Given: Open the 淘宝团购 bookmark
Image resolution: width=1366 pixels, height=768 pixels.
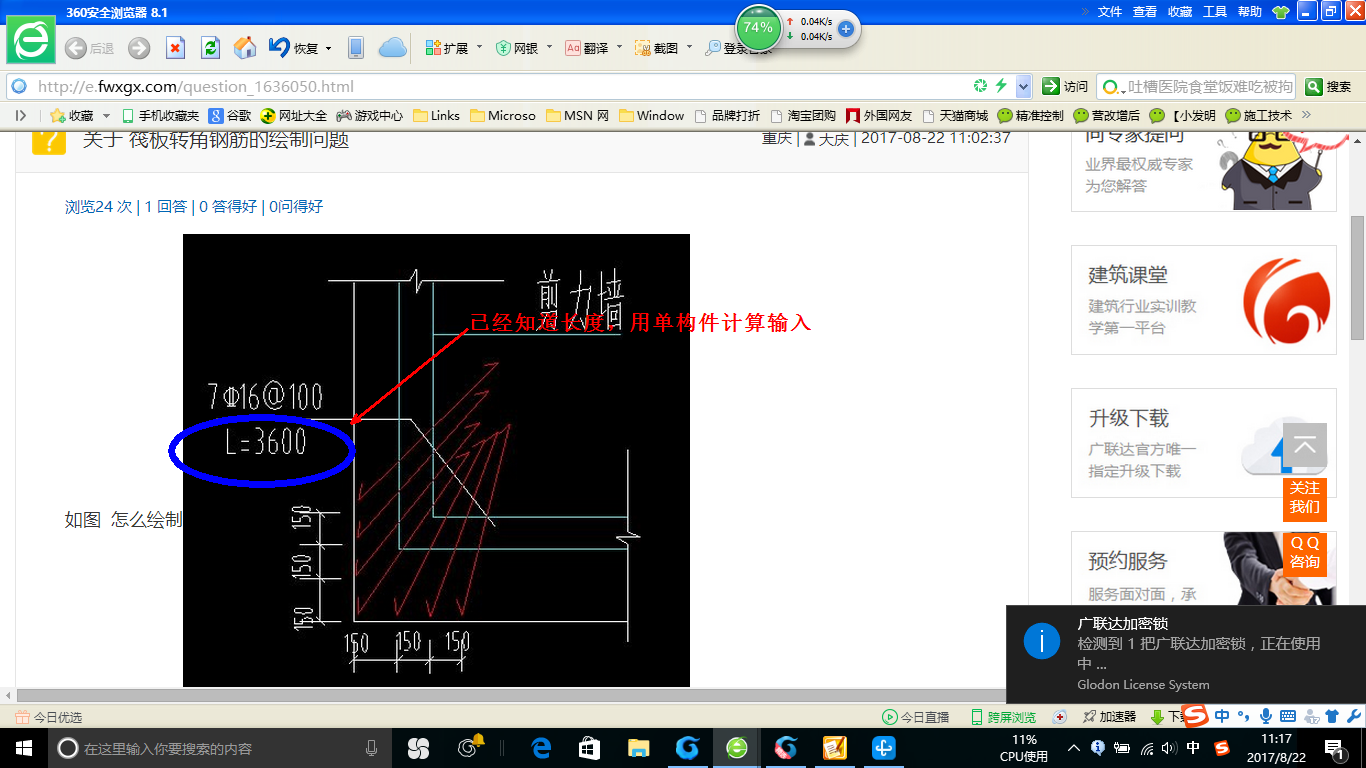Looking at the screenshot, I should 803,116.
